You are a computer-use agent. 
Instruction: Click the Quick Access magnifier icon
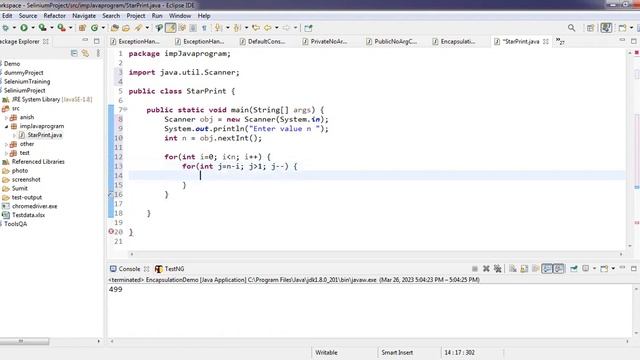point(571,28)
